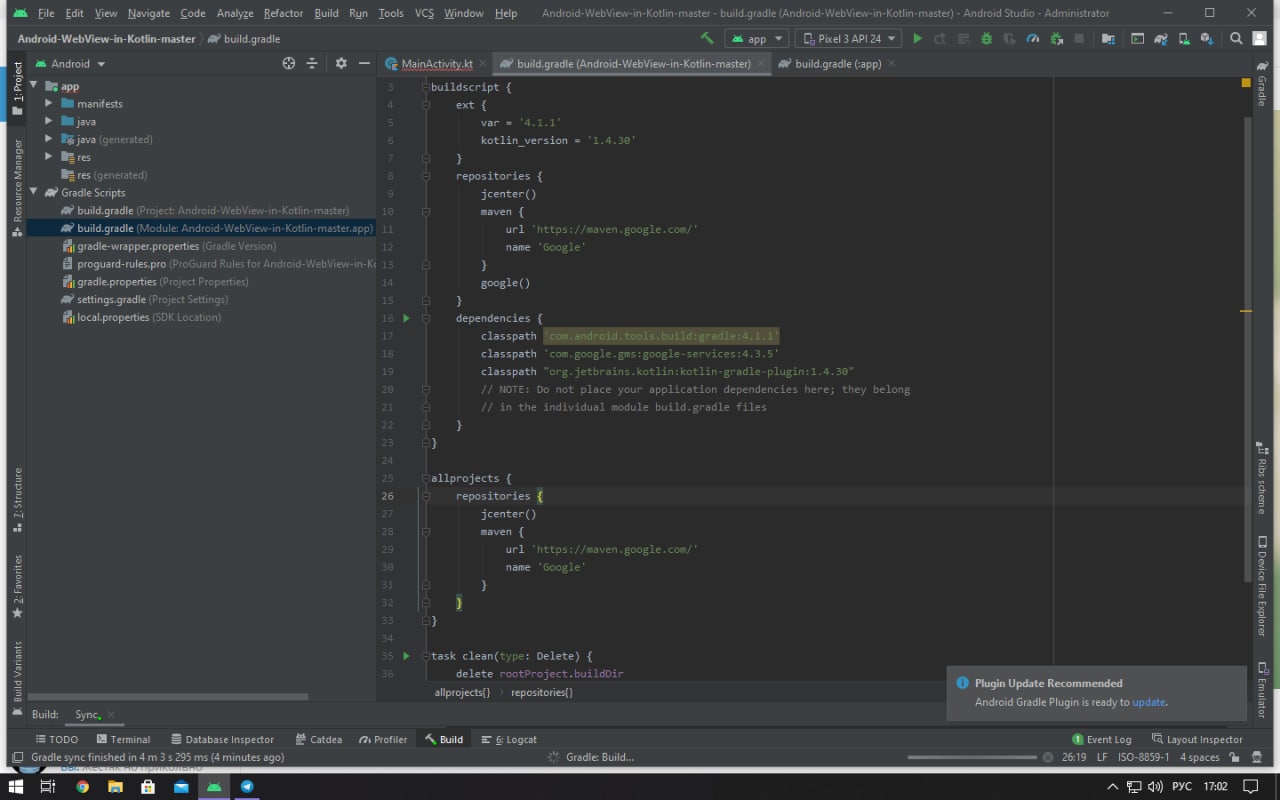1280x800 pixels.
Task: Open the Event Log button
Action: (x=1101, y=739)
